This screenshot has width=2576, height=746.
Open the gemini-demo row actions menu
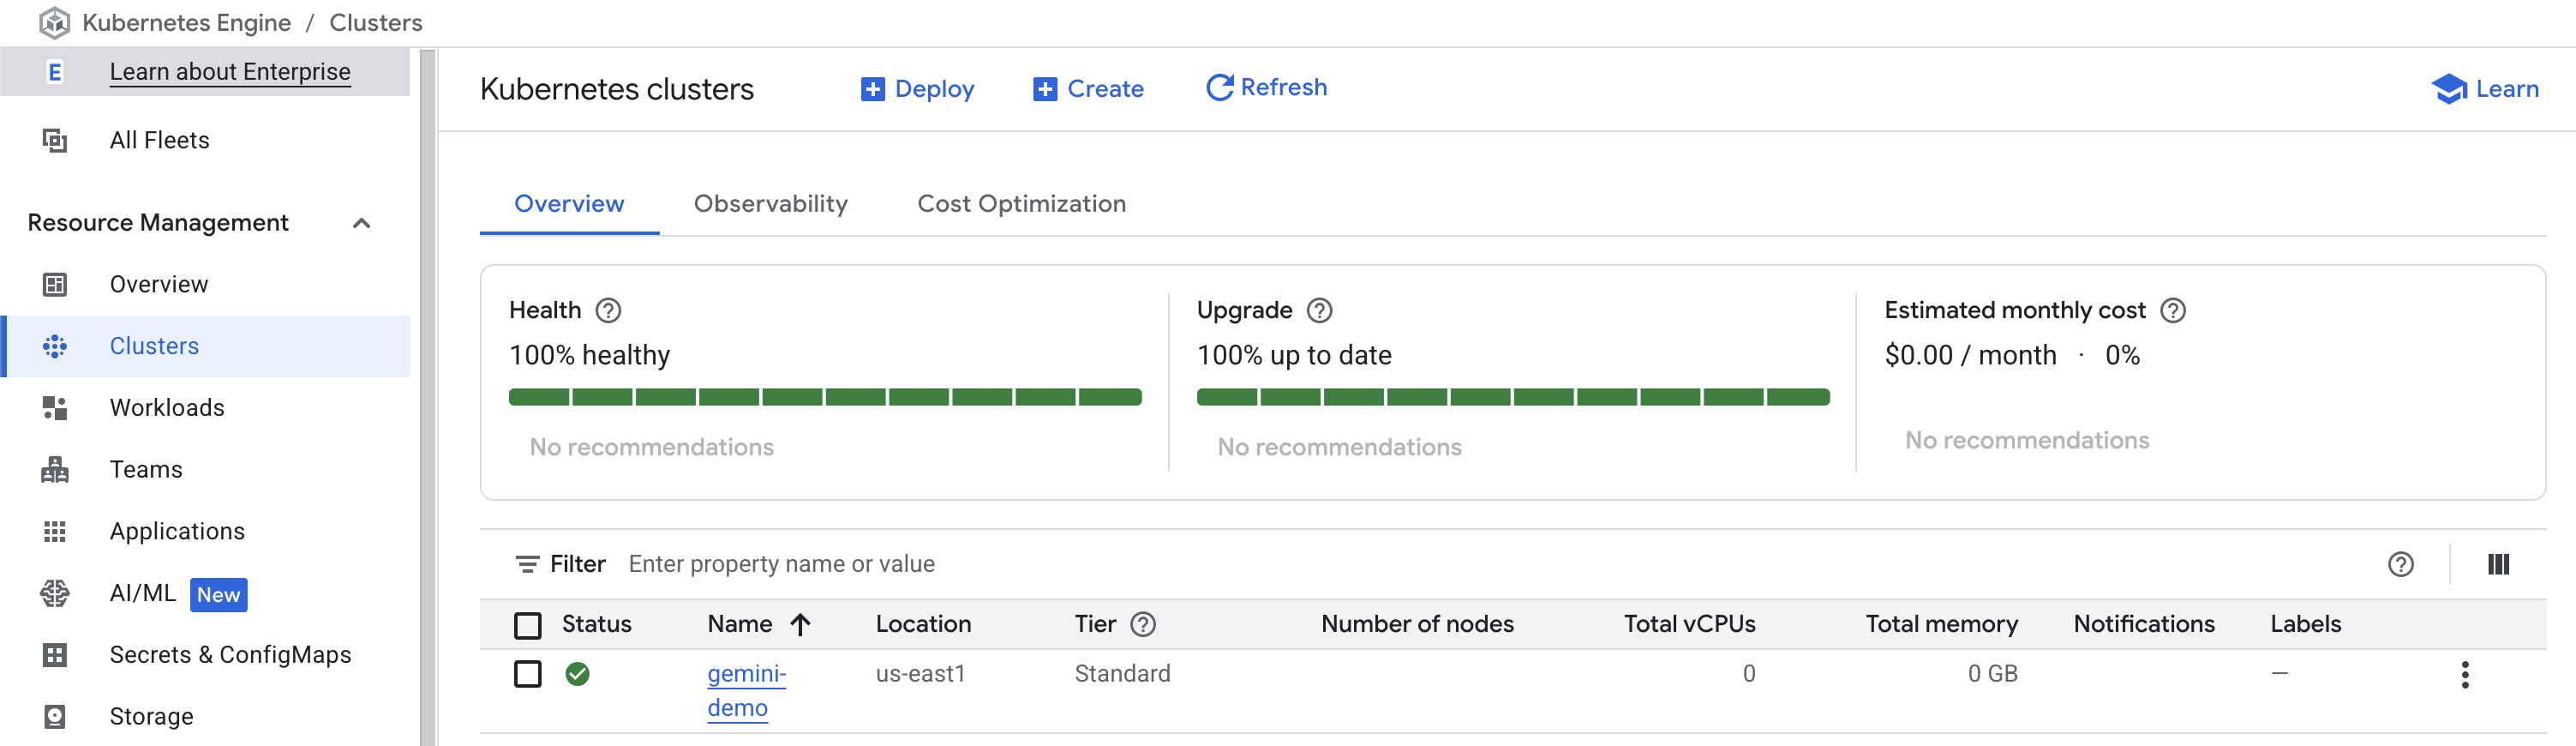[x=2464, y=675]
